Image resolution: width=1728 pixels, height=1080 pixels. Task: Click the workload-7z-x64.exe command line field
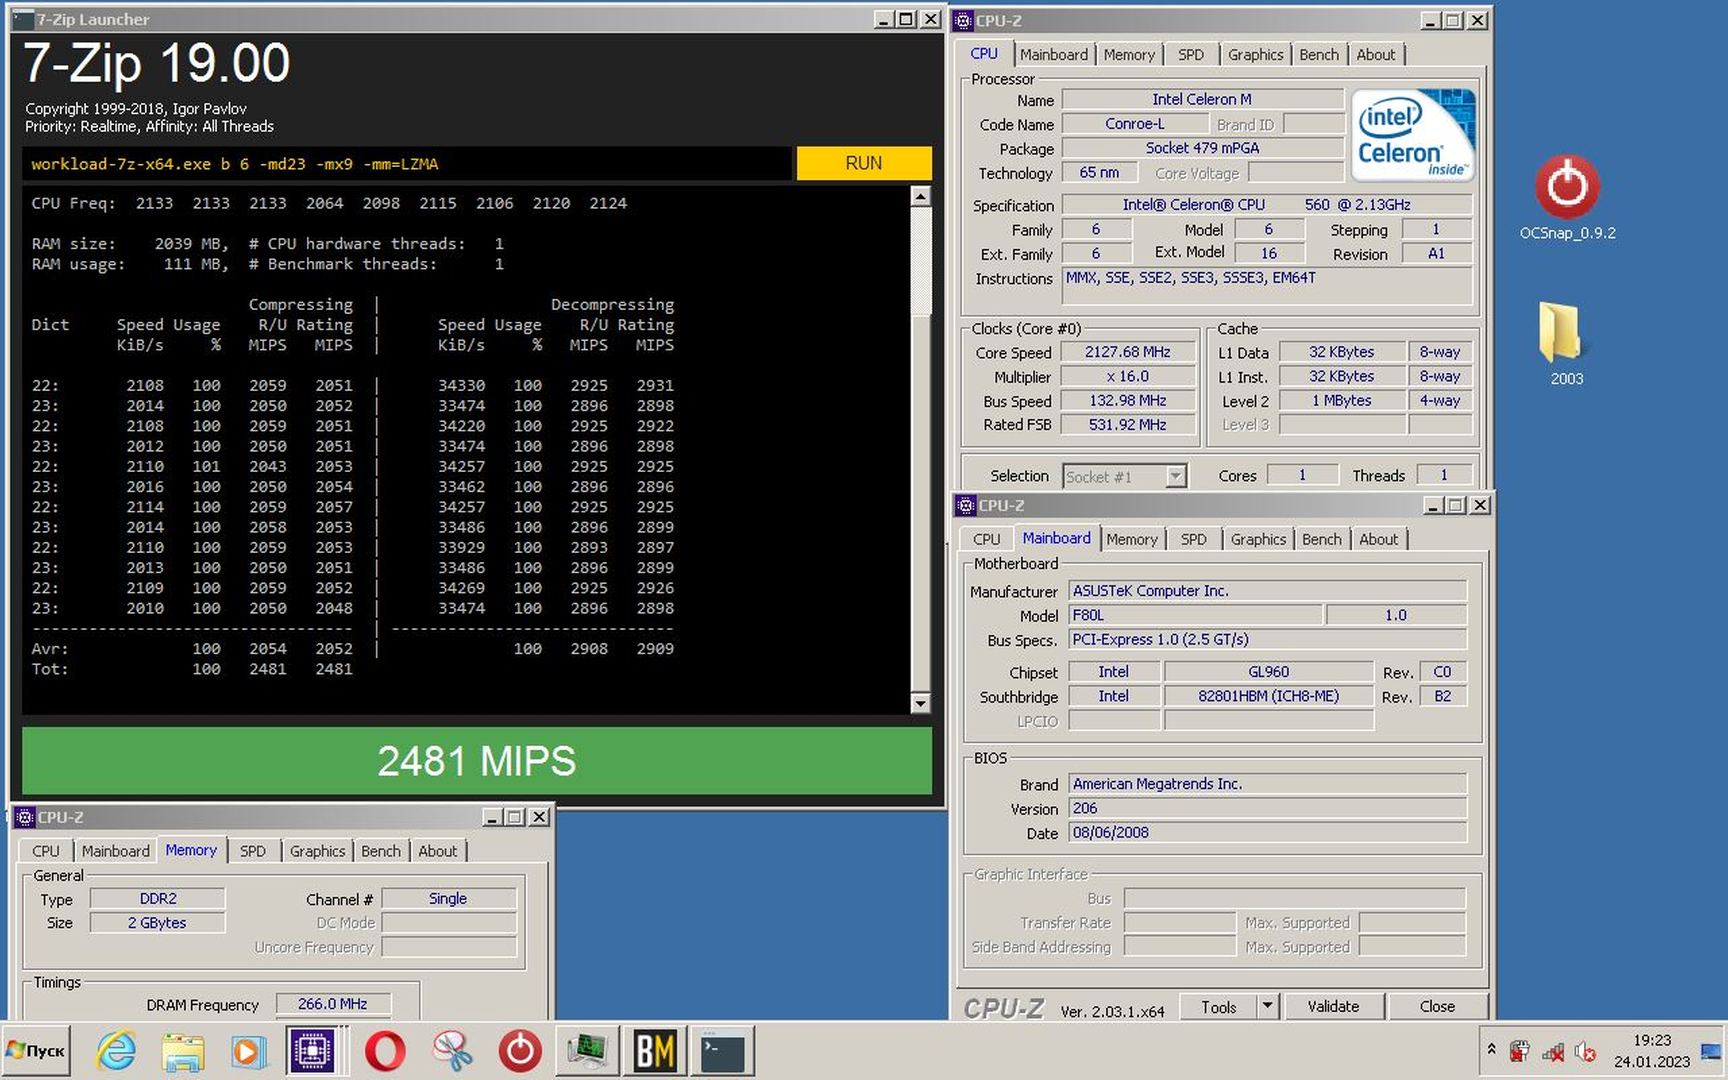406,164
